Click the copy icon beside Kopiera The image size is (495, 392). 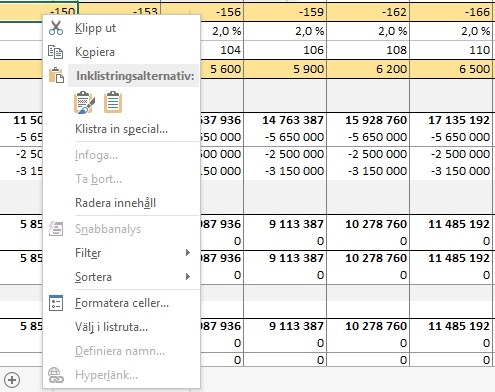click(x=55, y=52)
